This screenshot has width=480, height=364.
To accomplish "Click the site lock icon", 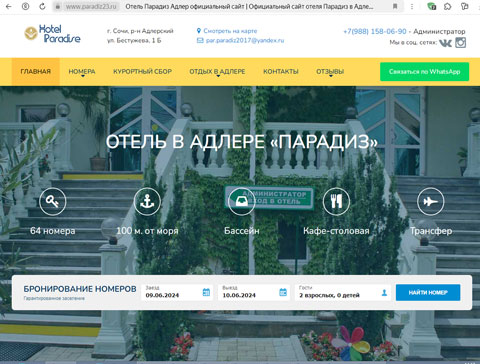I will coord(58,7).
